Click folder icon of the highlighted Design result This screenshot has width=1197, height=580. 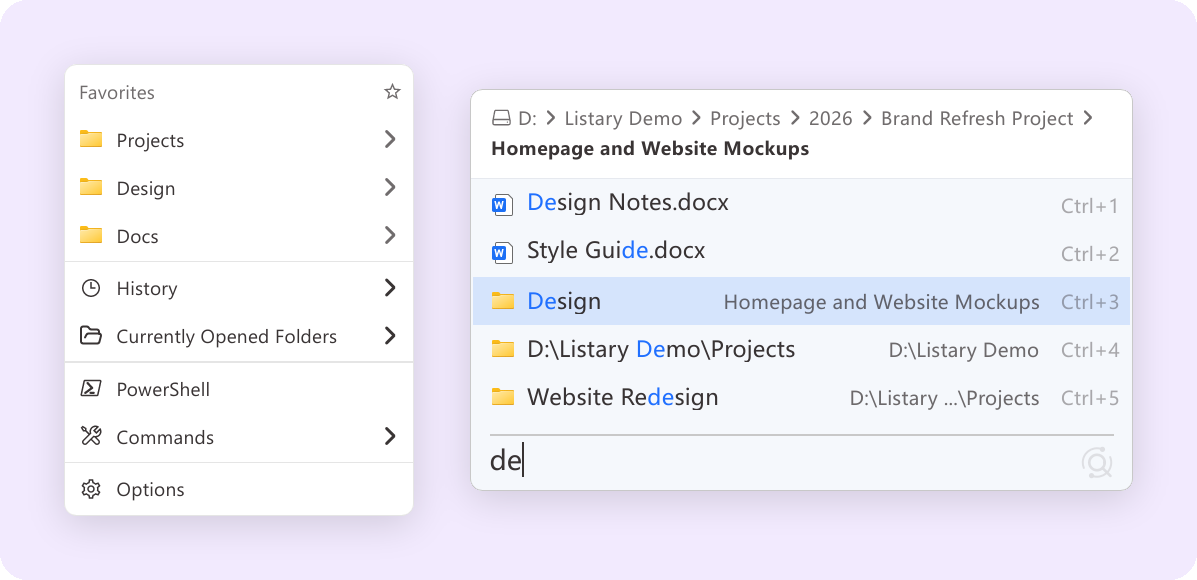coord(502,301)
